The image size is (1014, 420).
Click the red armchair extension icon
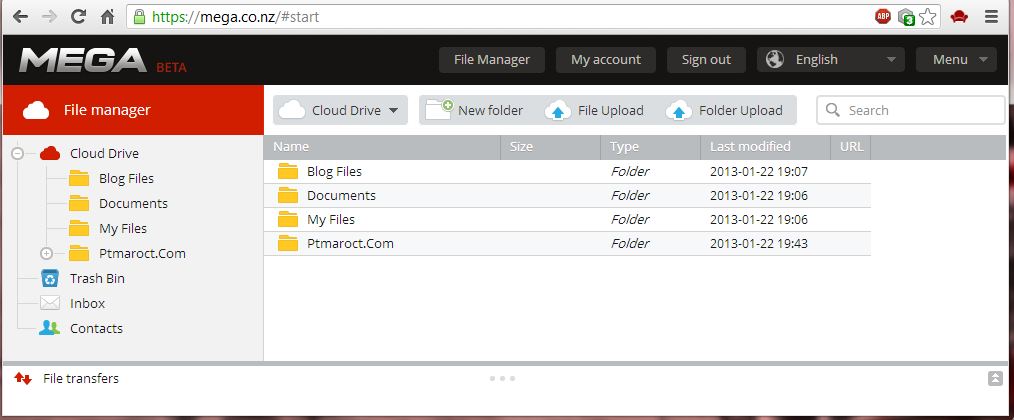[959, 17]
